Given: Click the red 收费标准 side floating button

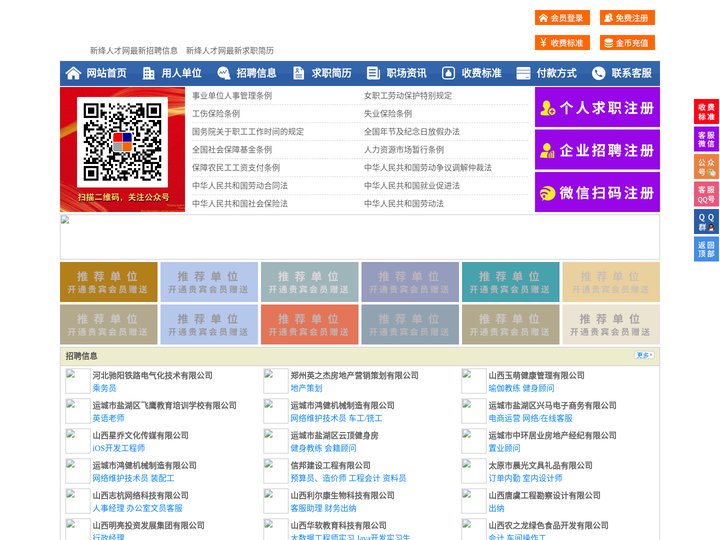Looking at the screenshot, I should pos(706,112).
